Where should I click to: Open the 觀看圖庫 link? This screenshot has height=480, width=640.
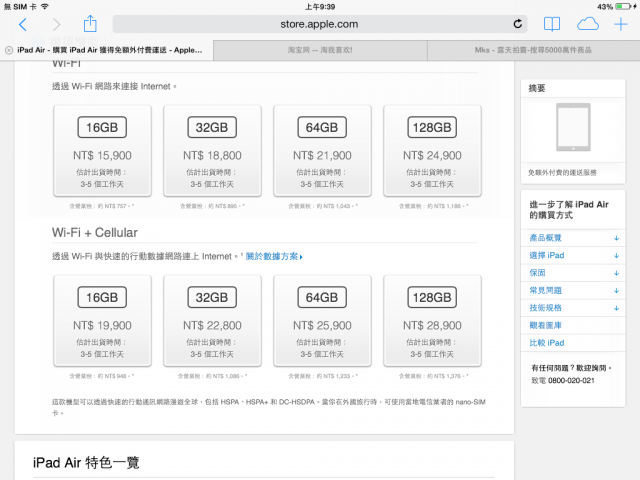(x=545, y=325)
